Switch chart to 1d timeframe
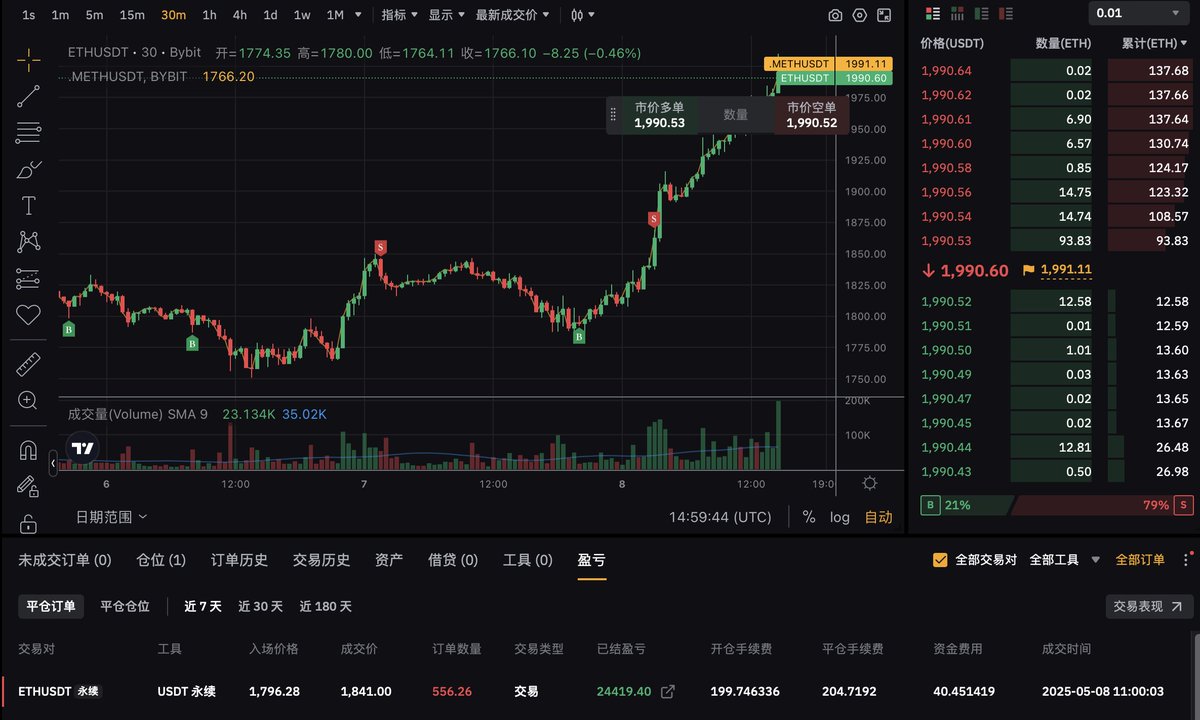The height and width of the screenshot is (720, 1200). click(x=270, y=15)
